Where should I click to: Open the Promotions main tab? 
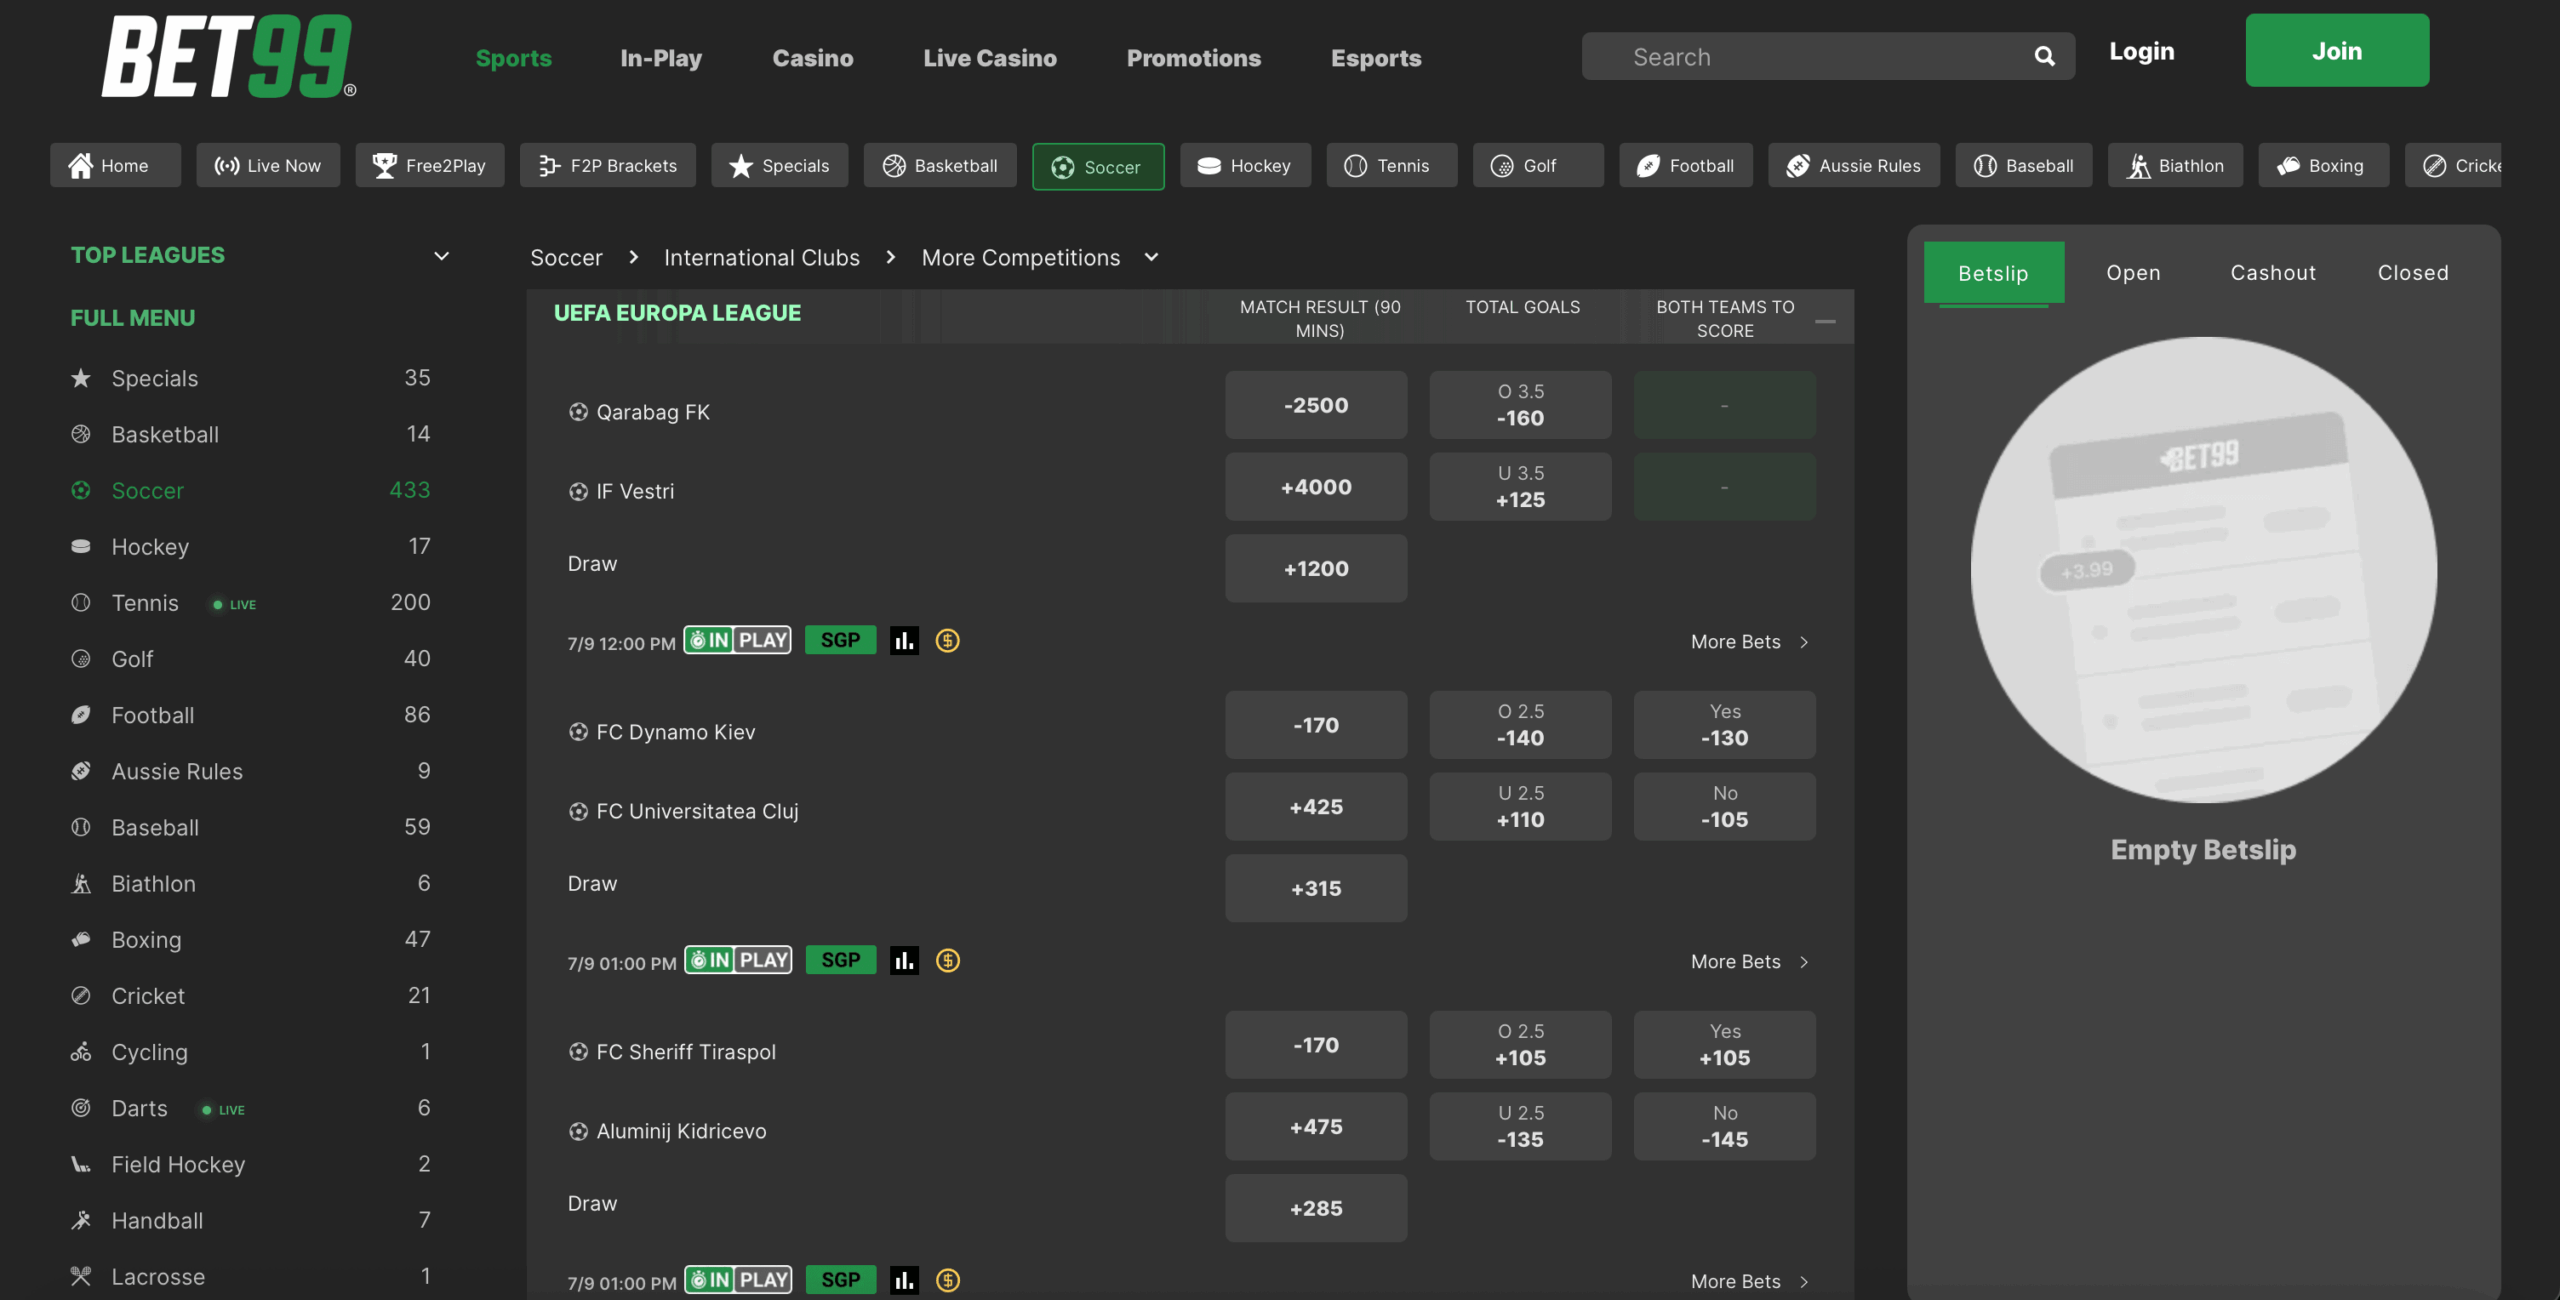coord(1194,58)
